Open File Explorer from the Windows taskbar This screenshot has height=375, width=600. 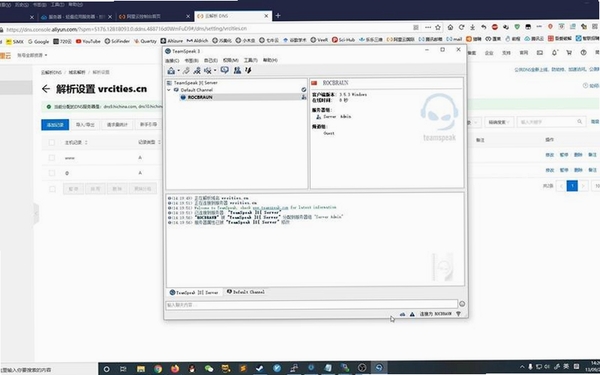pos(141,369)
